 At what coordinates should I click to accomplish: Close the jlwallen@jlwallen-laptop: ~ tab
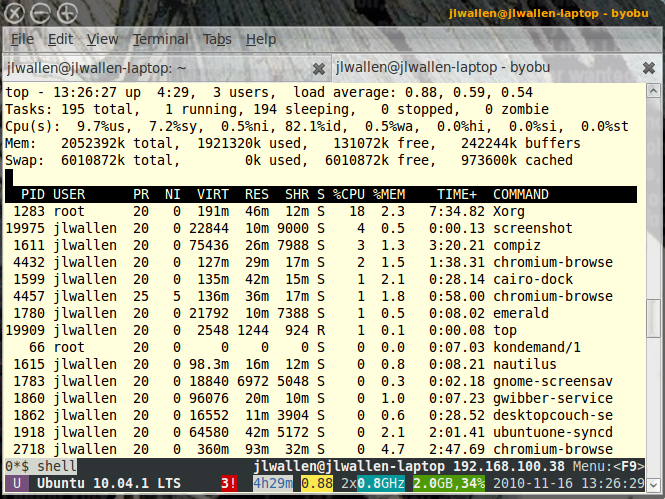[318, 69]
